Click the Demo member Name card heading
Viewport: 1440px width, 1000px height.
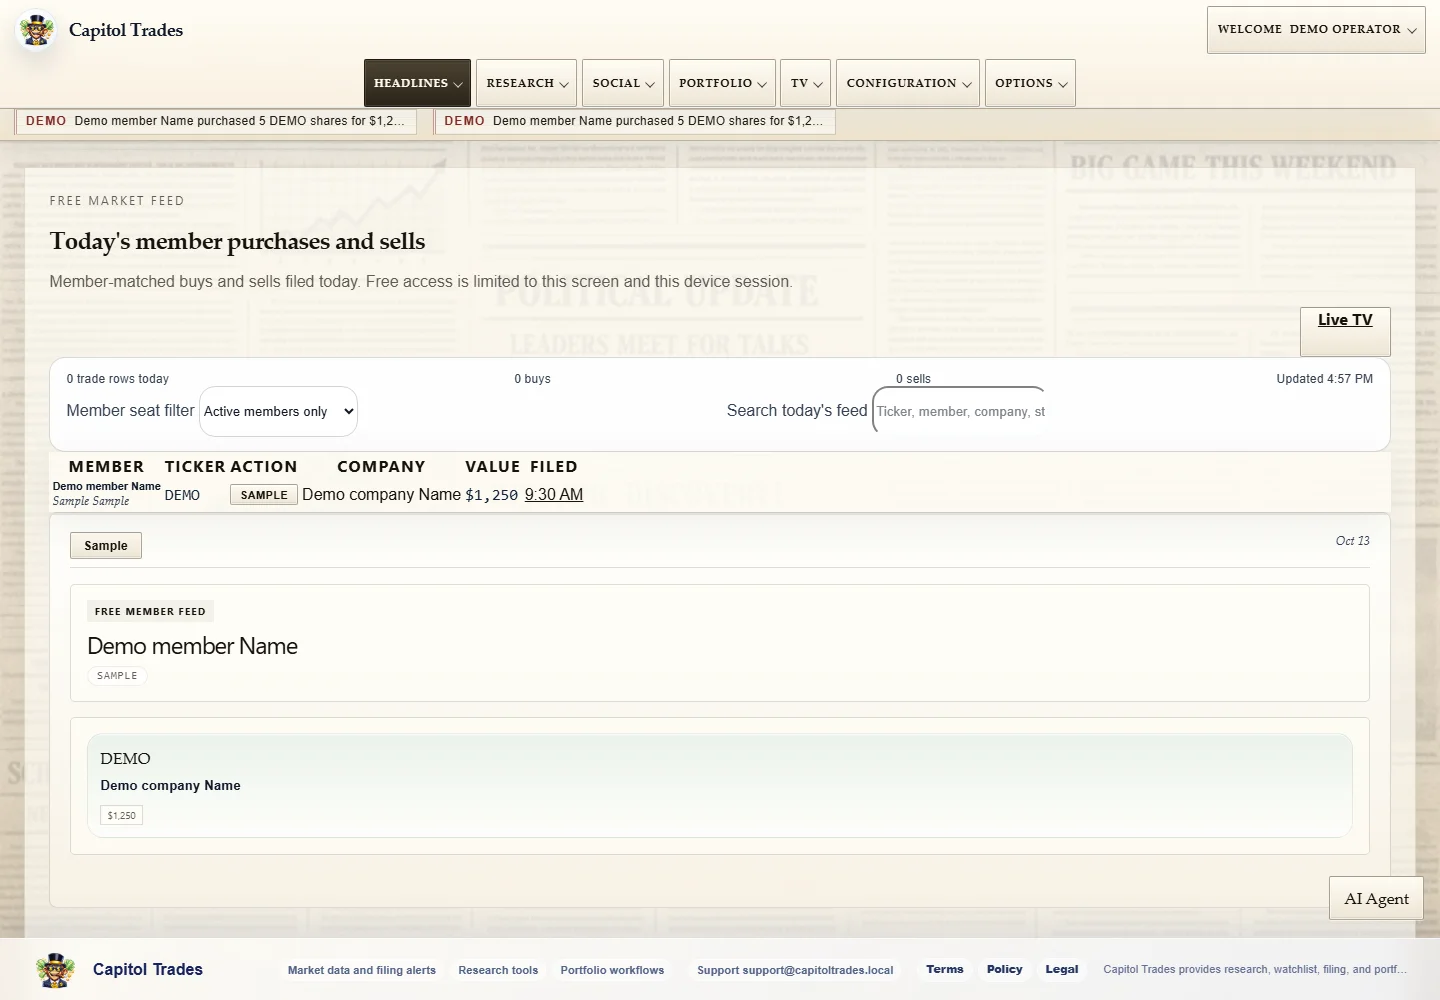click(193, 646)
